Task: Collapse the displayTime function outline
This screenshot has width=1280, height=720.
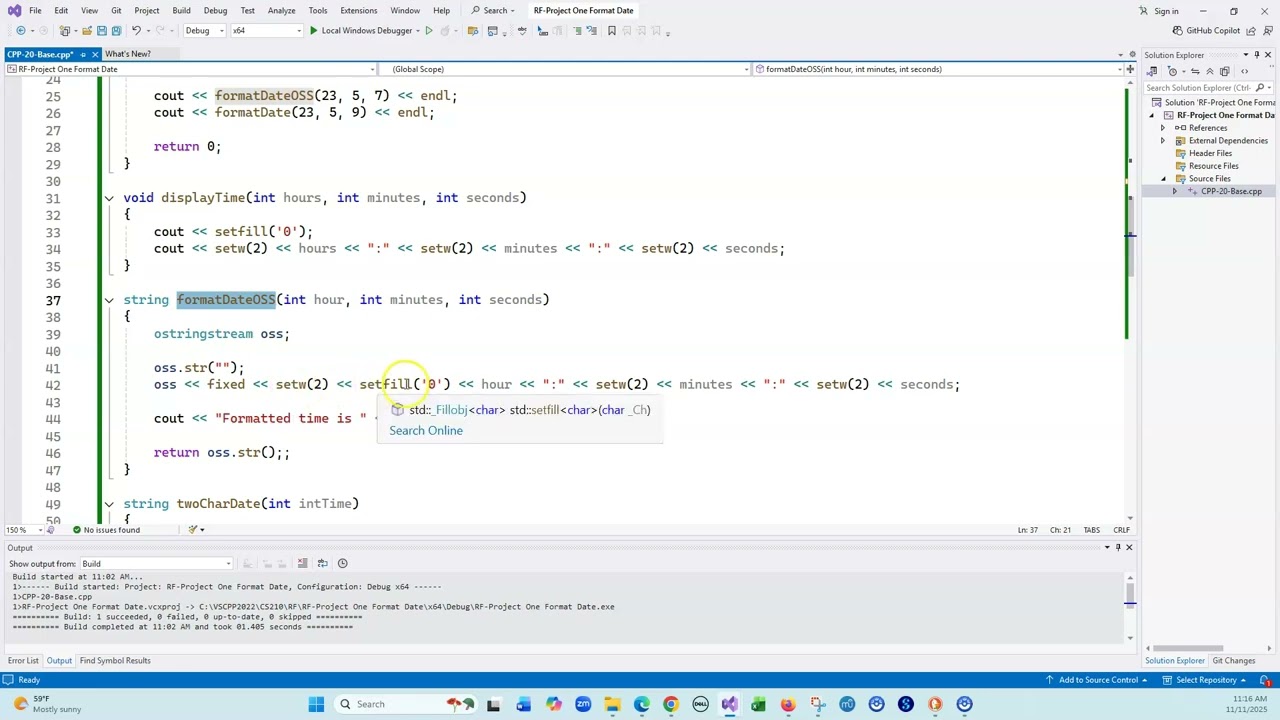Action: coord(109,198)
